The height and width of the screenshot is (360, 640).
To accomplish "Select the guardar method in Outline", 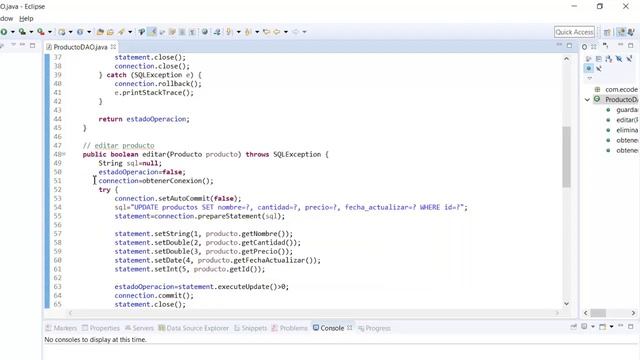I will pos(627,110).
